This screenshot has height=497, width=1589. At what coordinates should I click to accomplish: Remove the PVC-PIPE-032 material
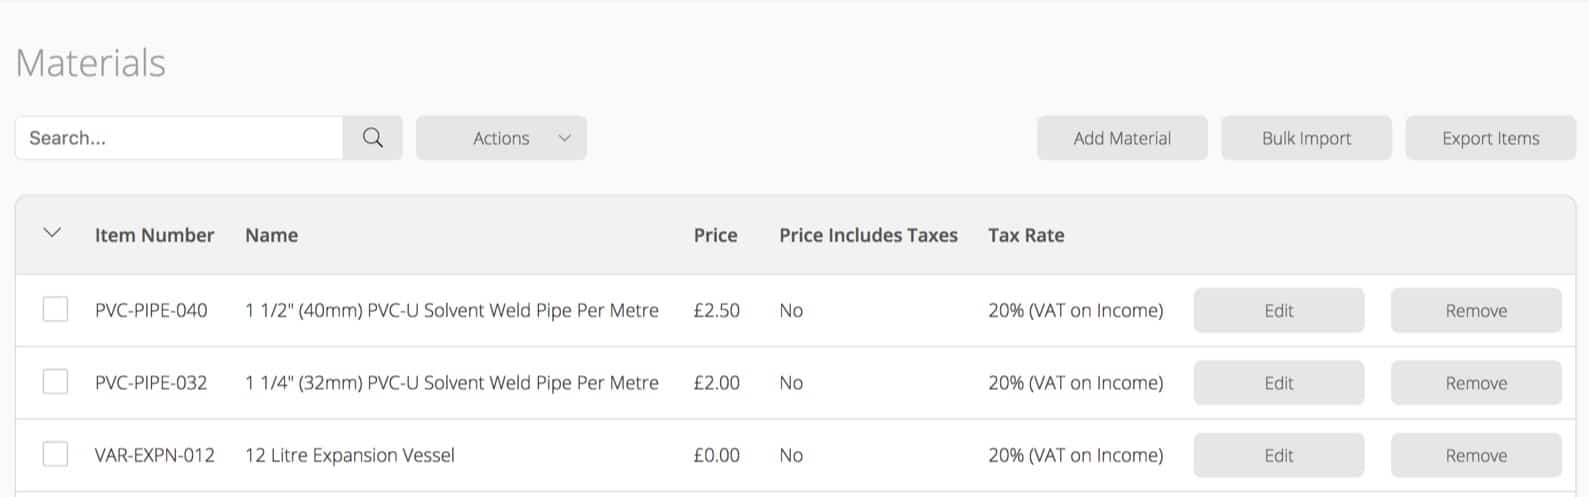1475,383
